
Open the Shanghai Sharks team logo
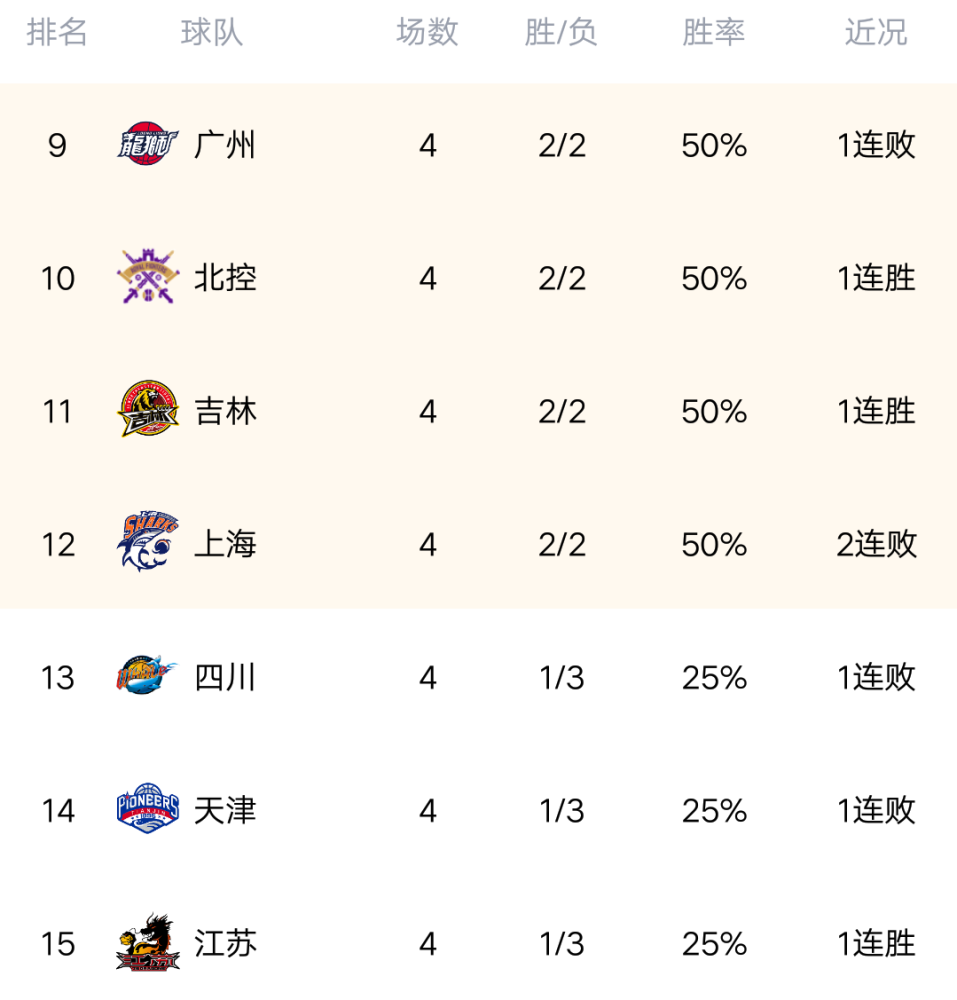tap(148, 542)
